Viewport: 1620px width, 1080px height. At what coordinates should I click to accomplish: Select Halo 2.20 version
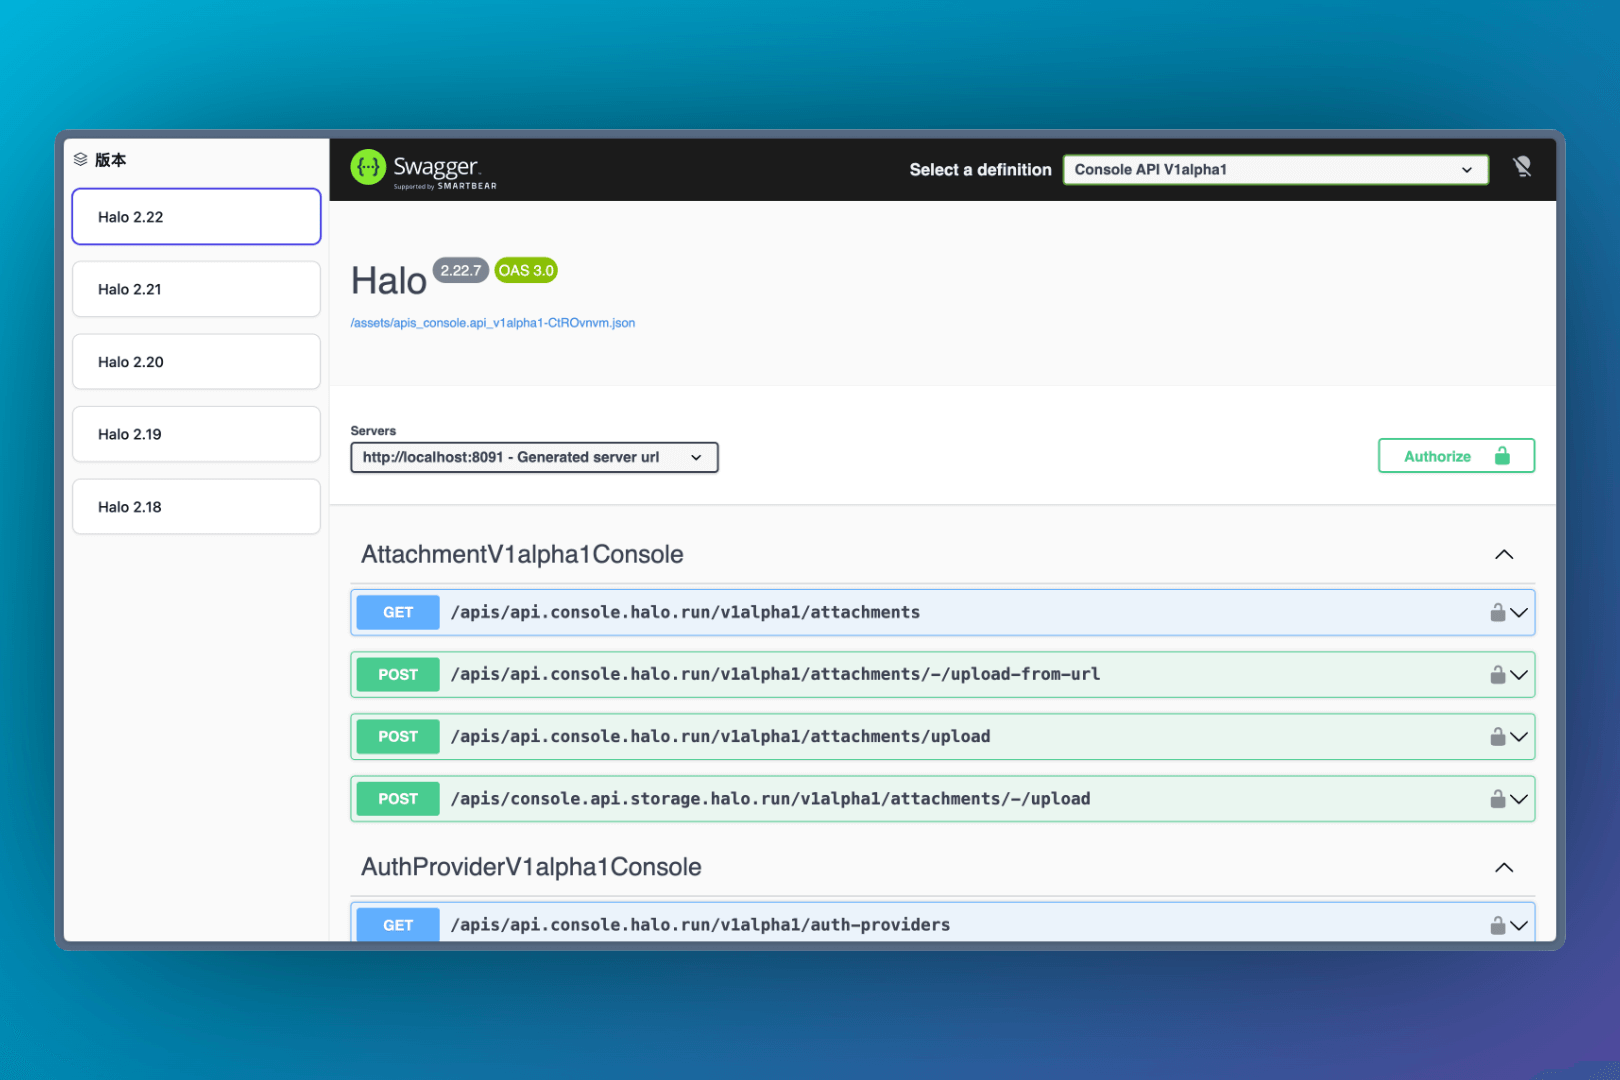pos(196,362)
